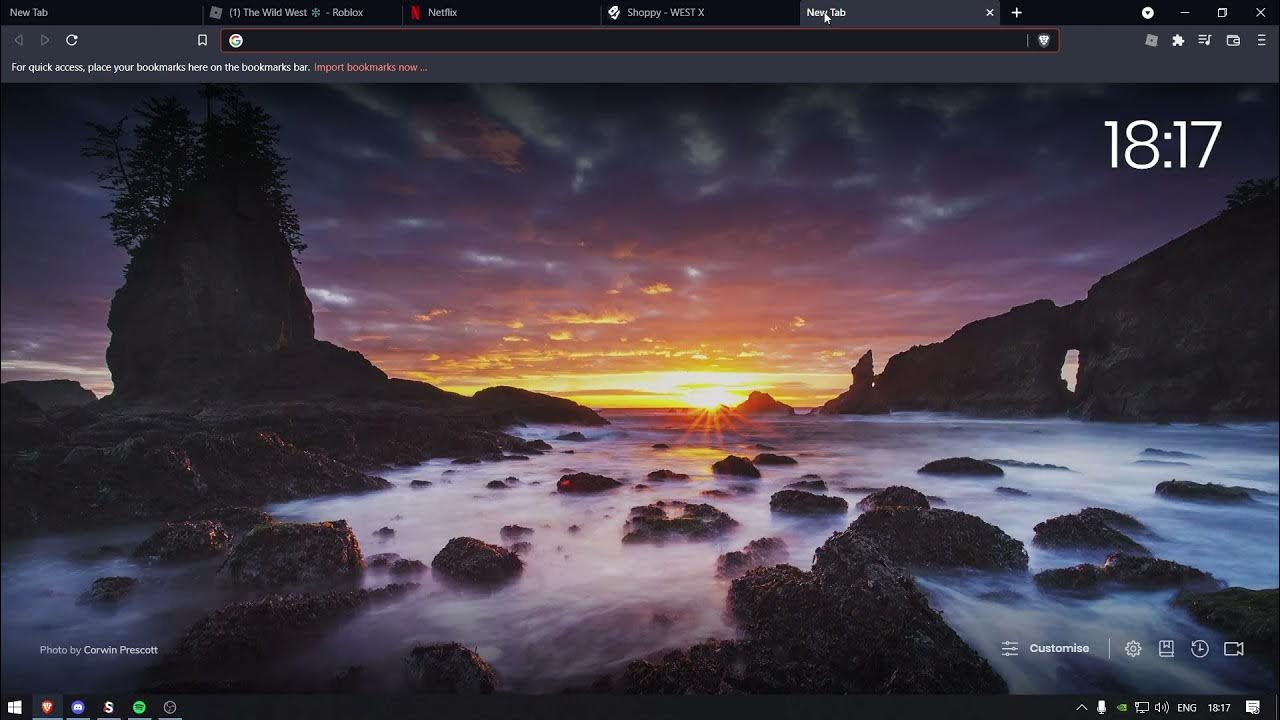Open Spotify from the taskbar
Viewport: 1280px width, 720px height.
click(139, 707)
